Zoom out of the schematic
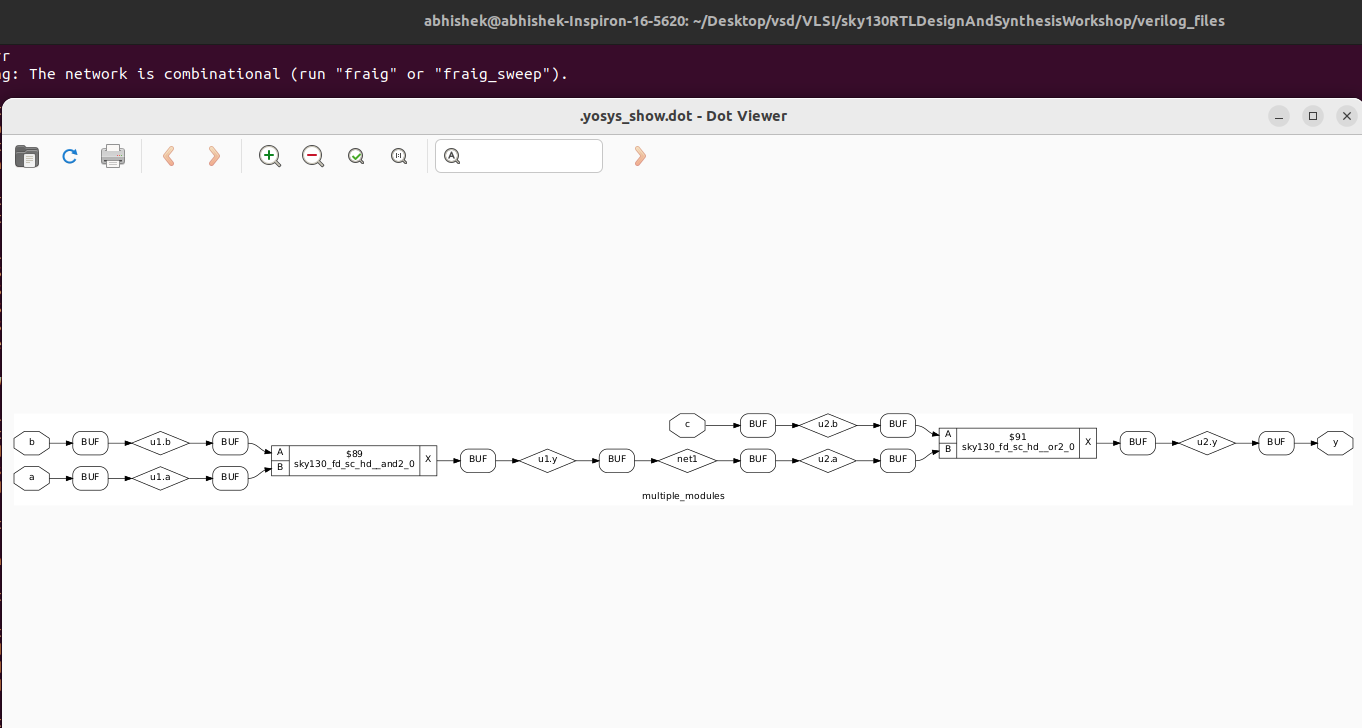 [x=312, y=156]
